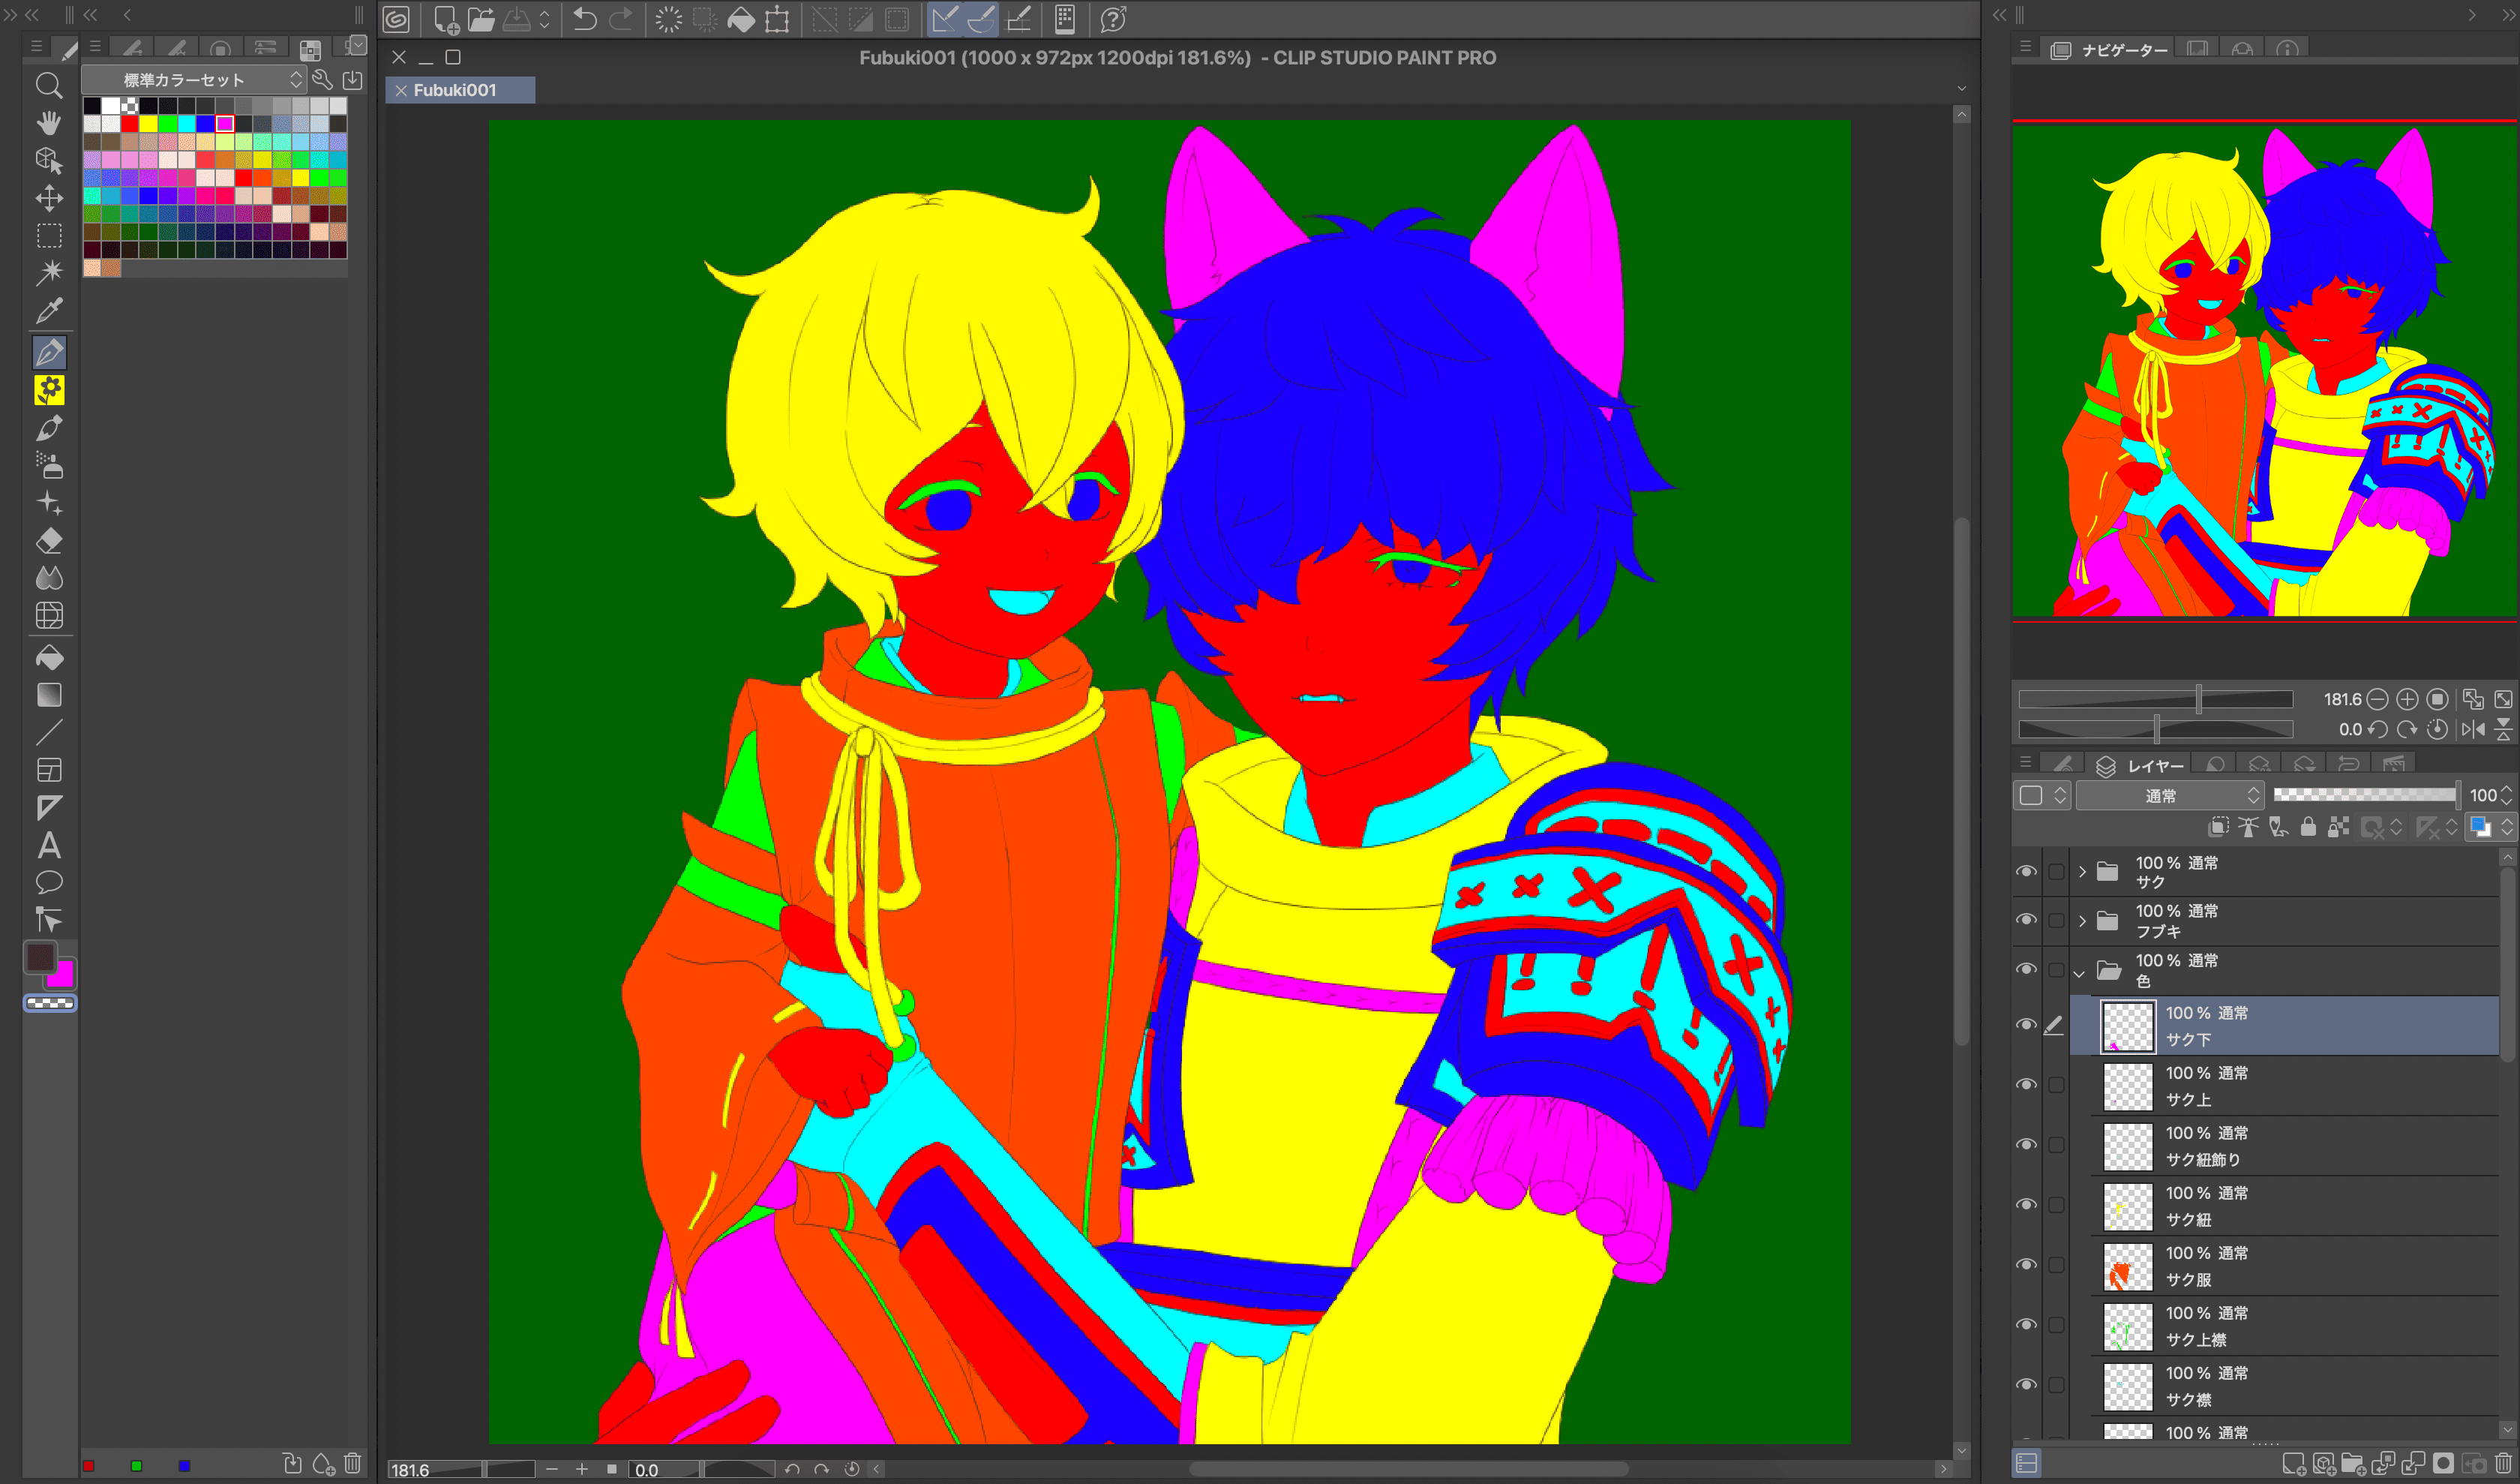Screen dimensions: 2520x1484
Task: Click the Undo arrow in toolbar
Action: (585, 19)
